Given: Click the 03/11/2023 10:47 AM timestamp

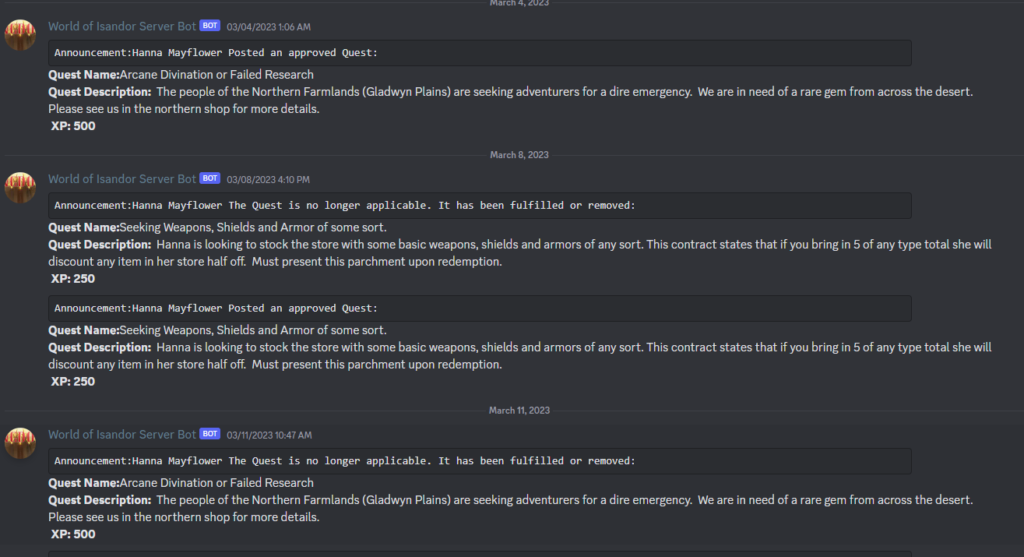Looking at the screenshot, I should click(270, 436).
